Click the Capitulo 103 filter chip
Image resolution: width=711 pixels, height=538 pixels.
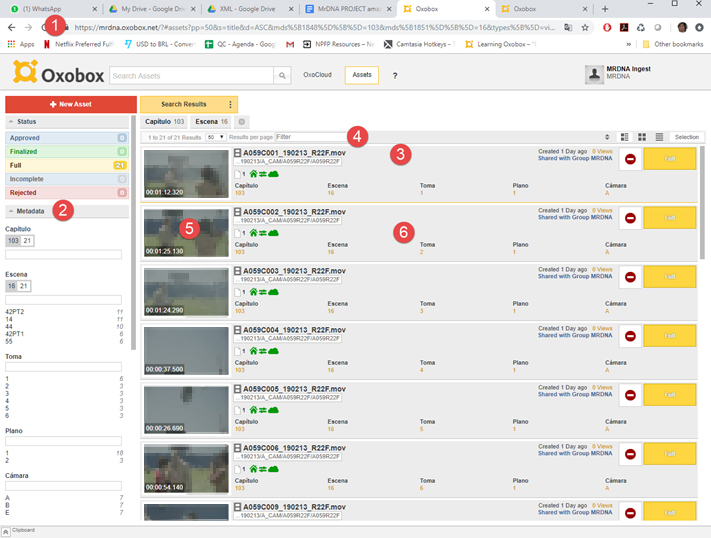(x=164, y=122)
